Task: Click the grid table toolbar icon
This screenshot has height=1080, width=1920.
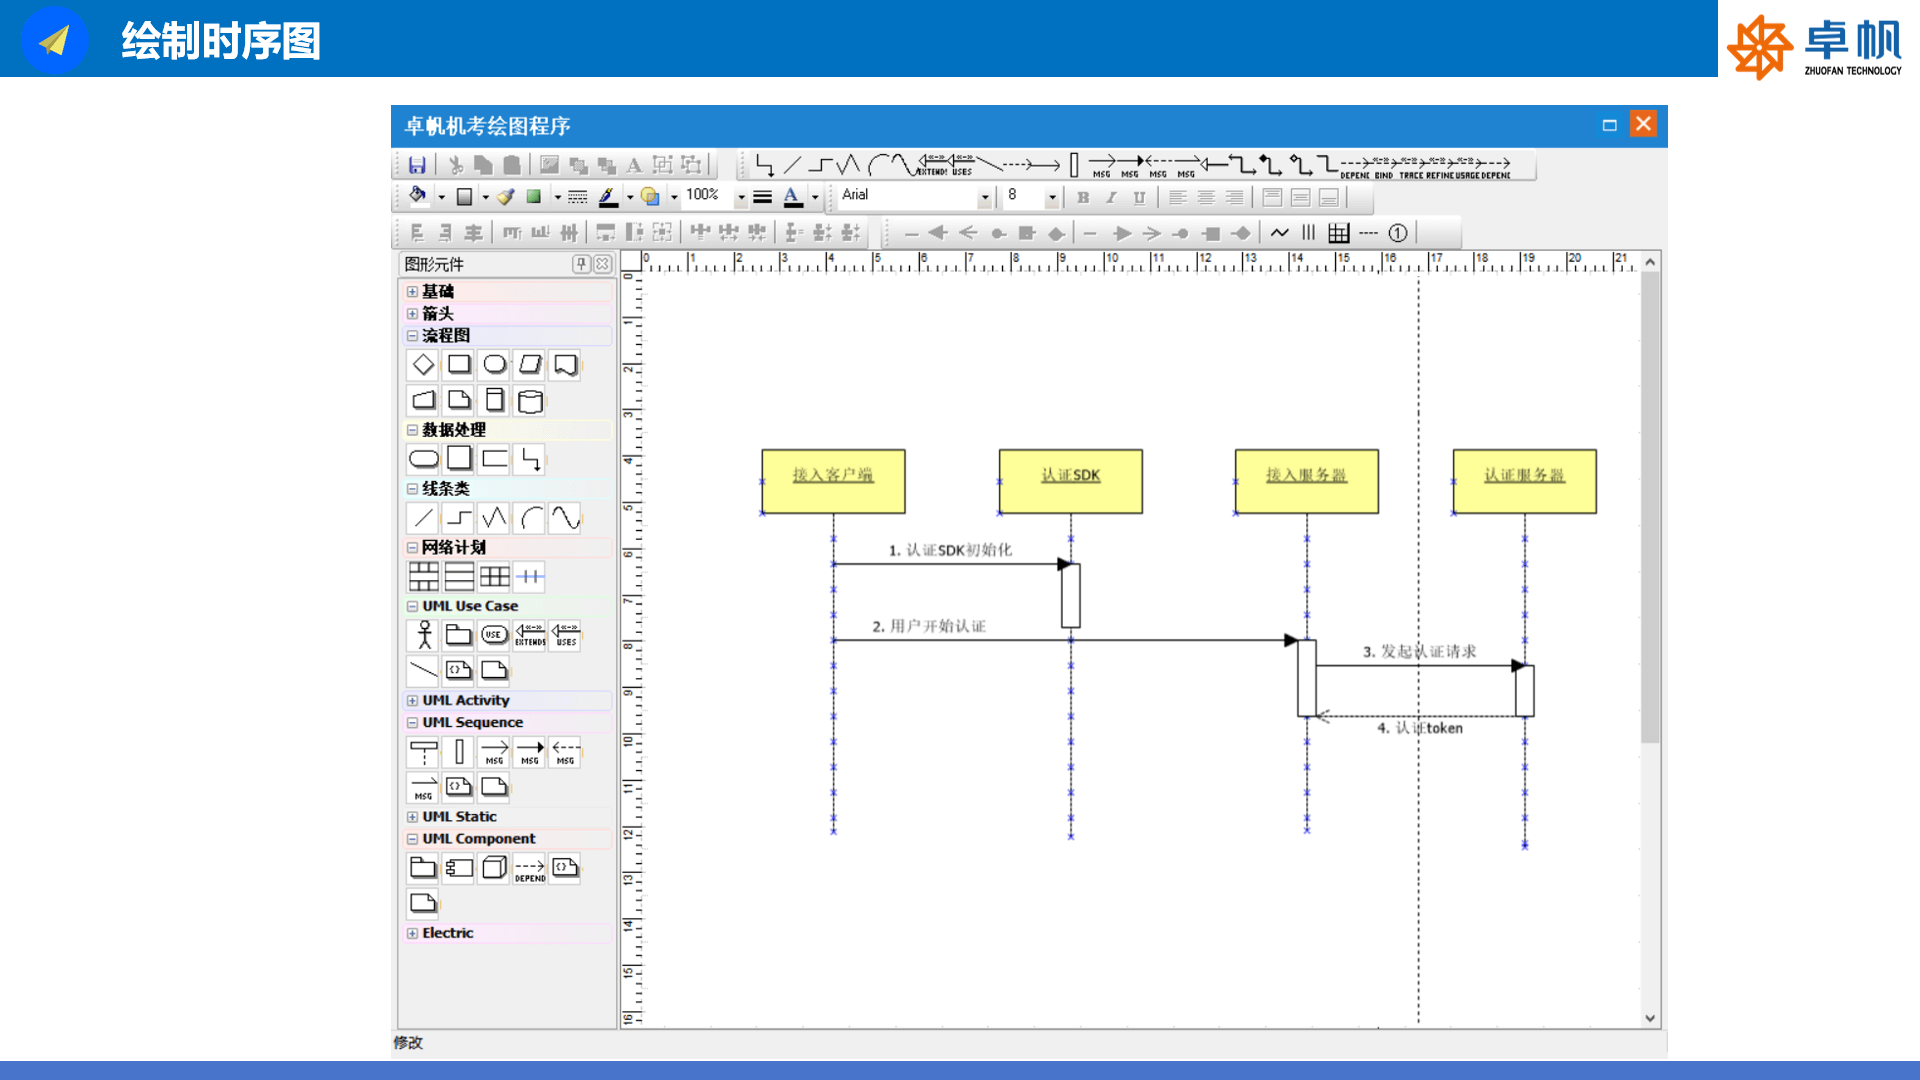Action: 1338,233
